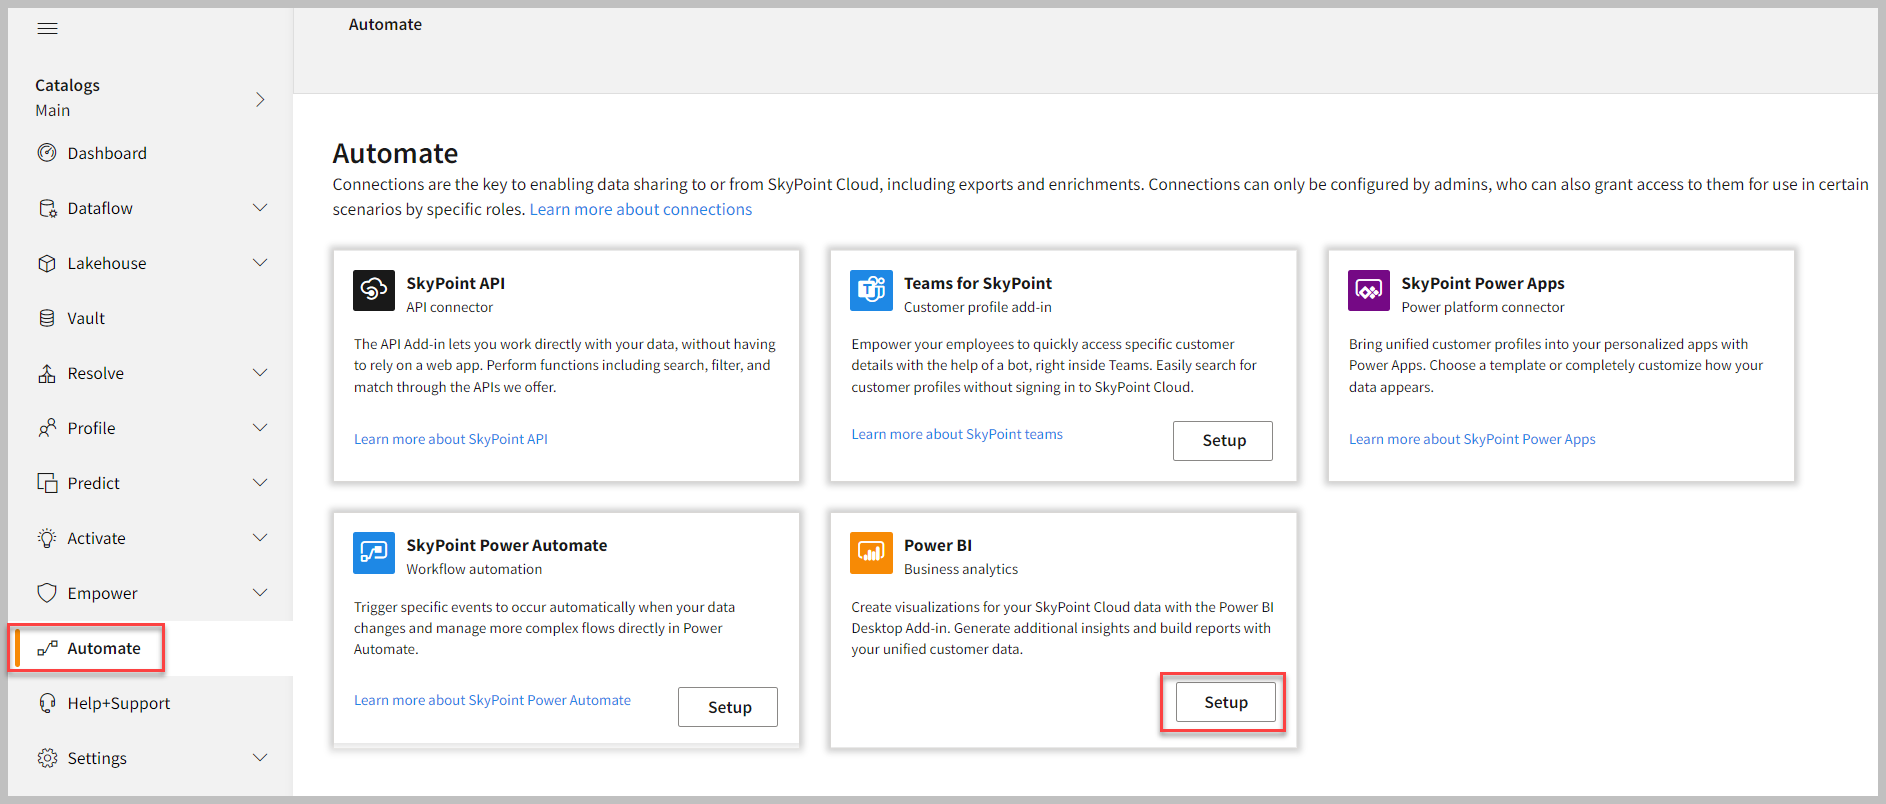Open Learn more about SkyPoint teams link
Viewport: 1886px width, 804px height.
pyautogui.click(x=957, y=434)
